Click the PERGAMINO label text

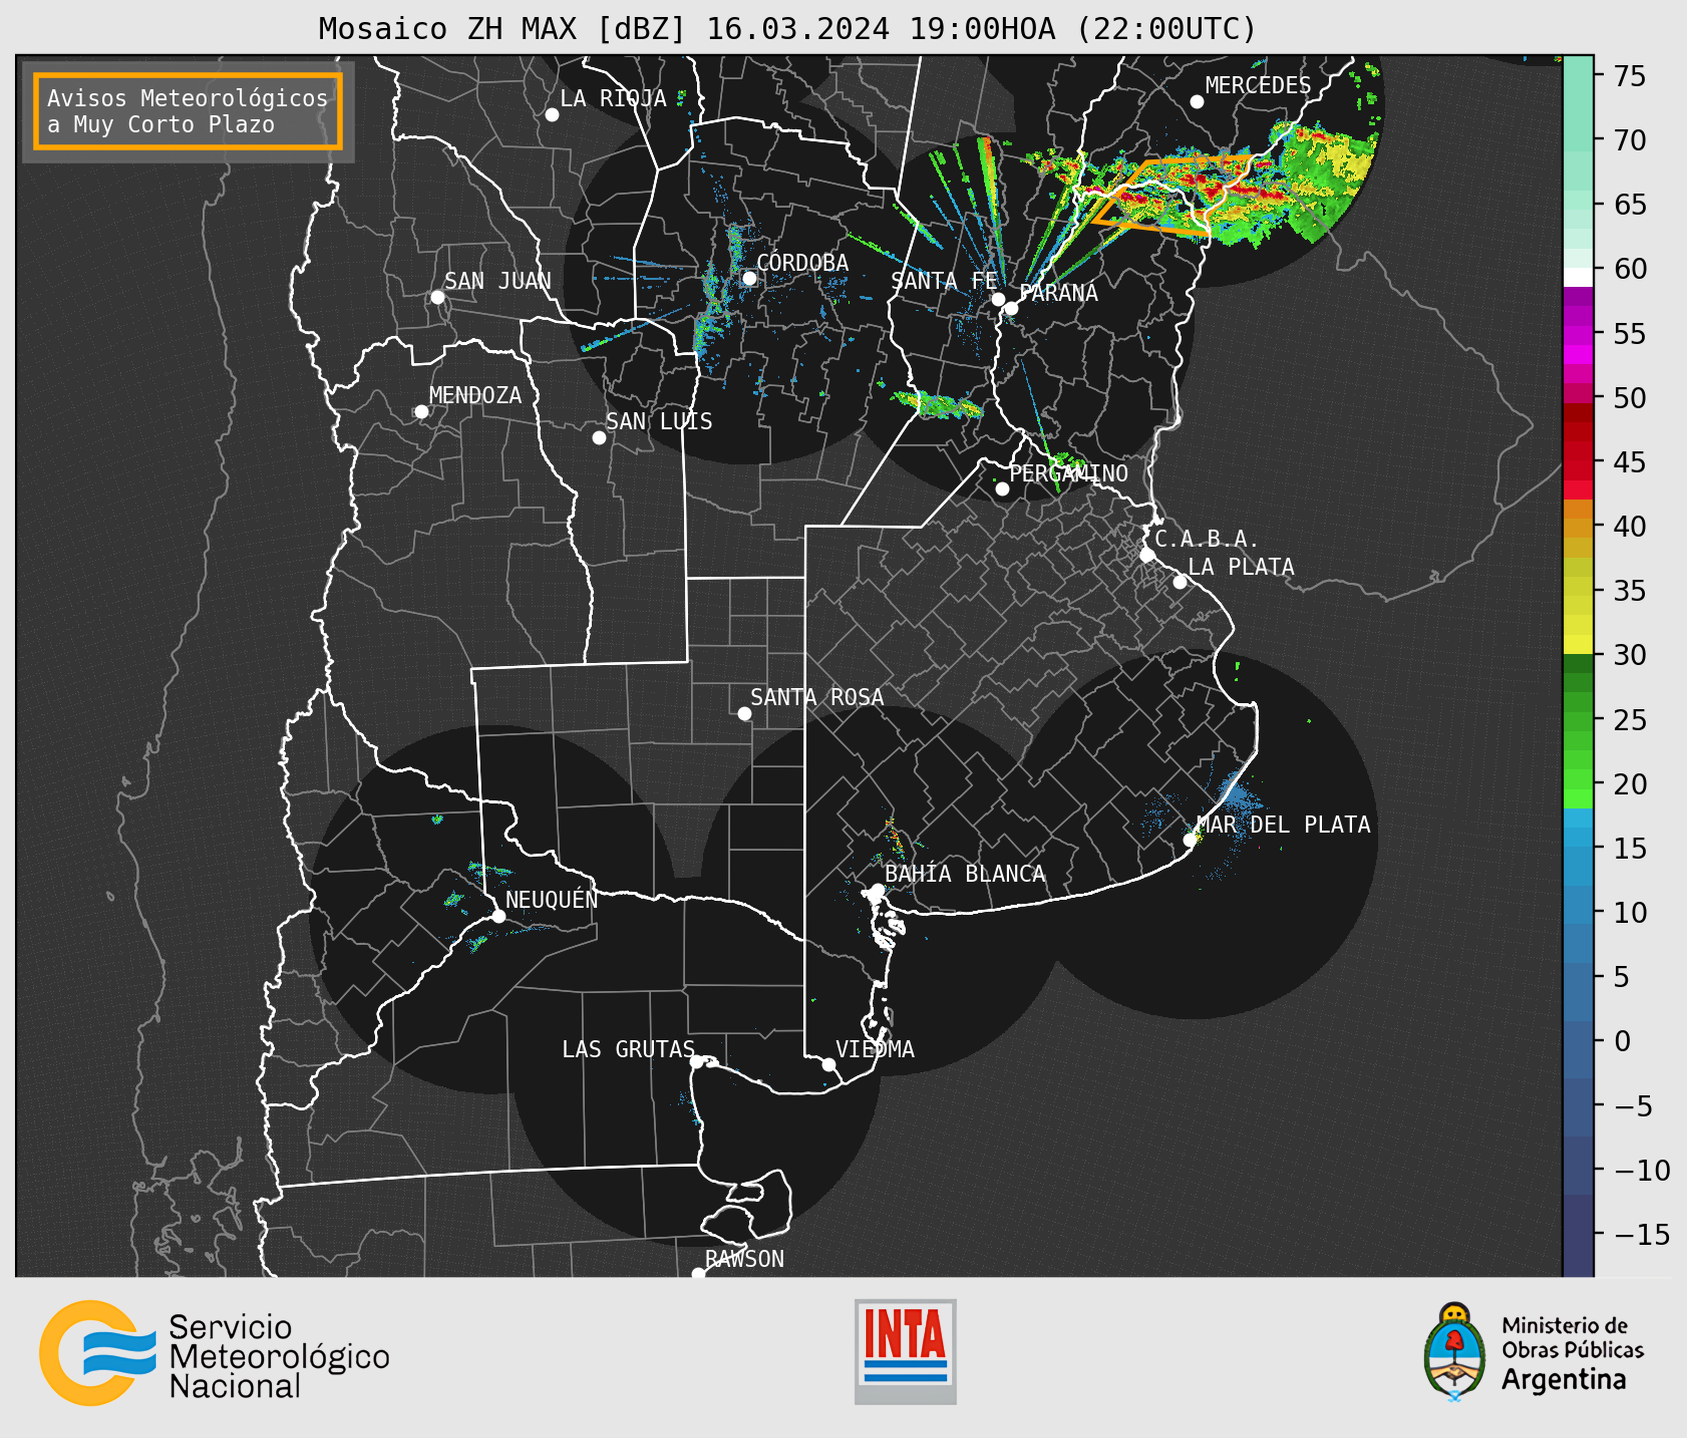(1068, 473)
